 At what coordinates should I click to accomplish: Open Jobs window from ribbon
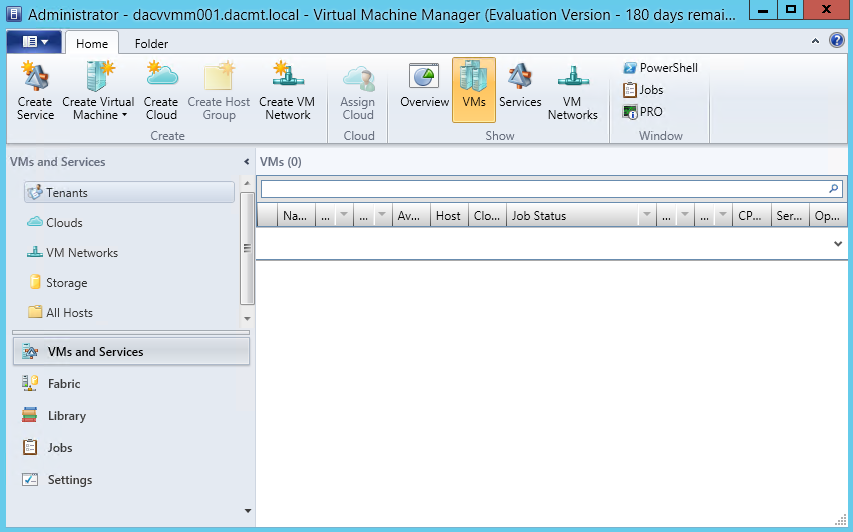click(x=643, y=90)
